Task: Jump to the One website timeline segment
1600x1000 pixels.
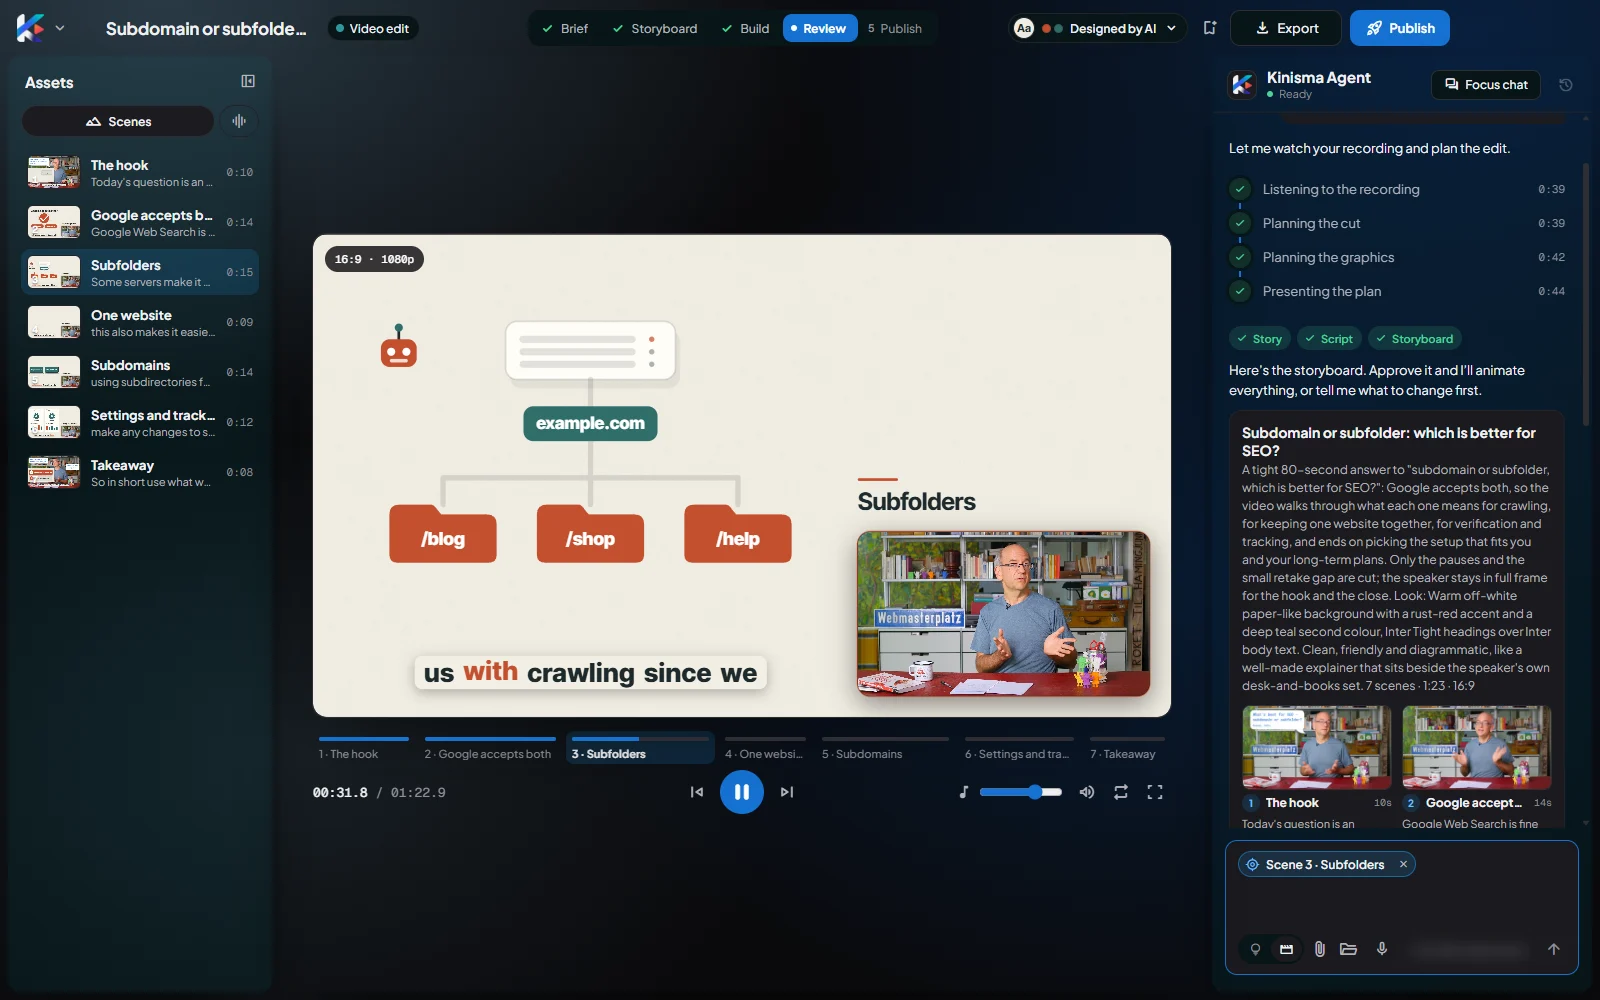Action: (x=765, y=749)
